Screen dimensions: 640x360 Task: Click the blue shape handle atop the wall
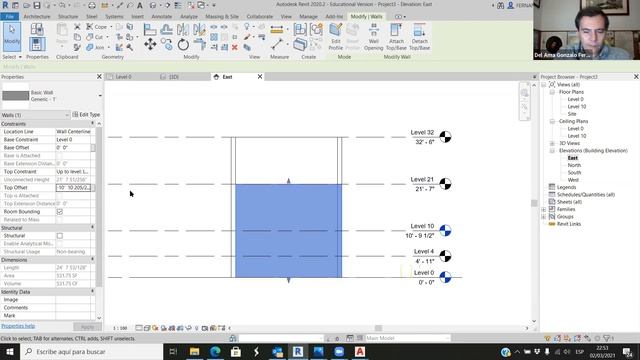pos(289,180)
